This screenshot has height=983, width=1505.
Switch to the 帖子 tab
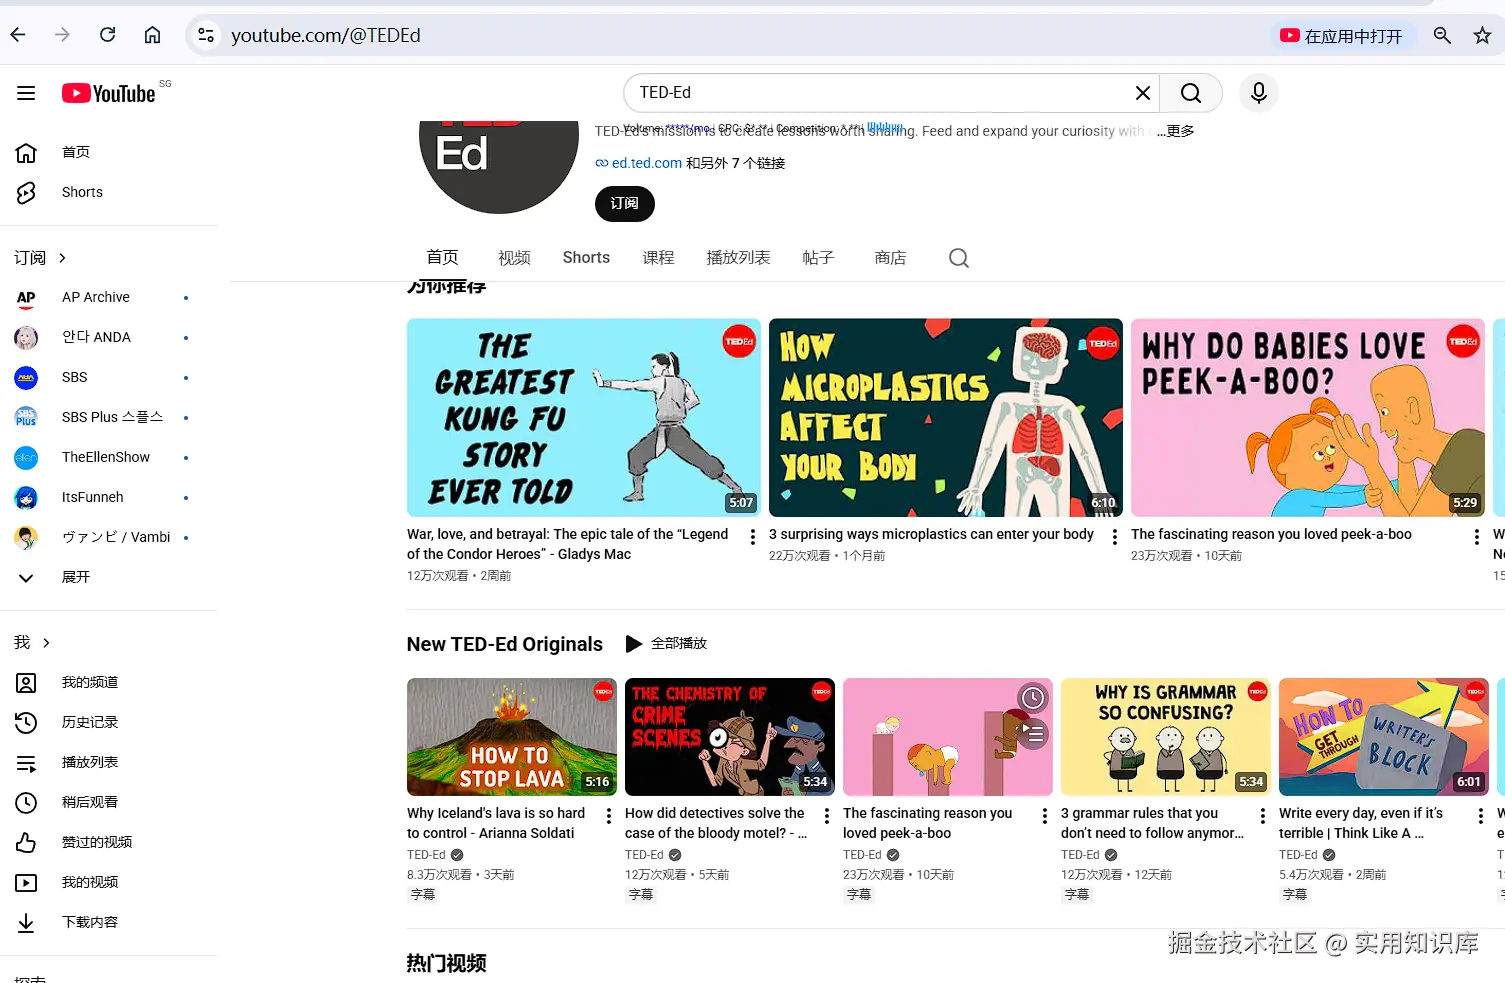click(818, 258)
